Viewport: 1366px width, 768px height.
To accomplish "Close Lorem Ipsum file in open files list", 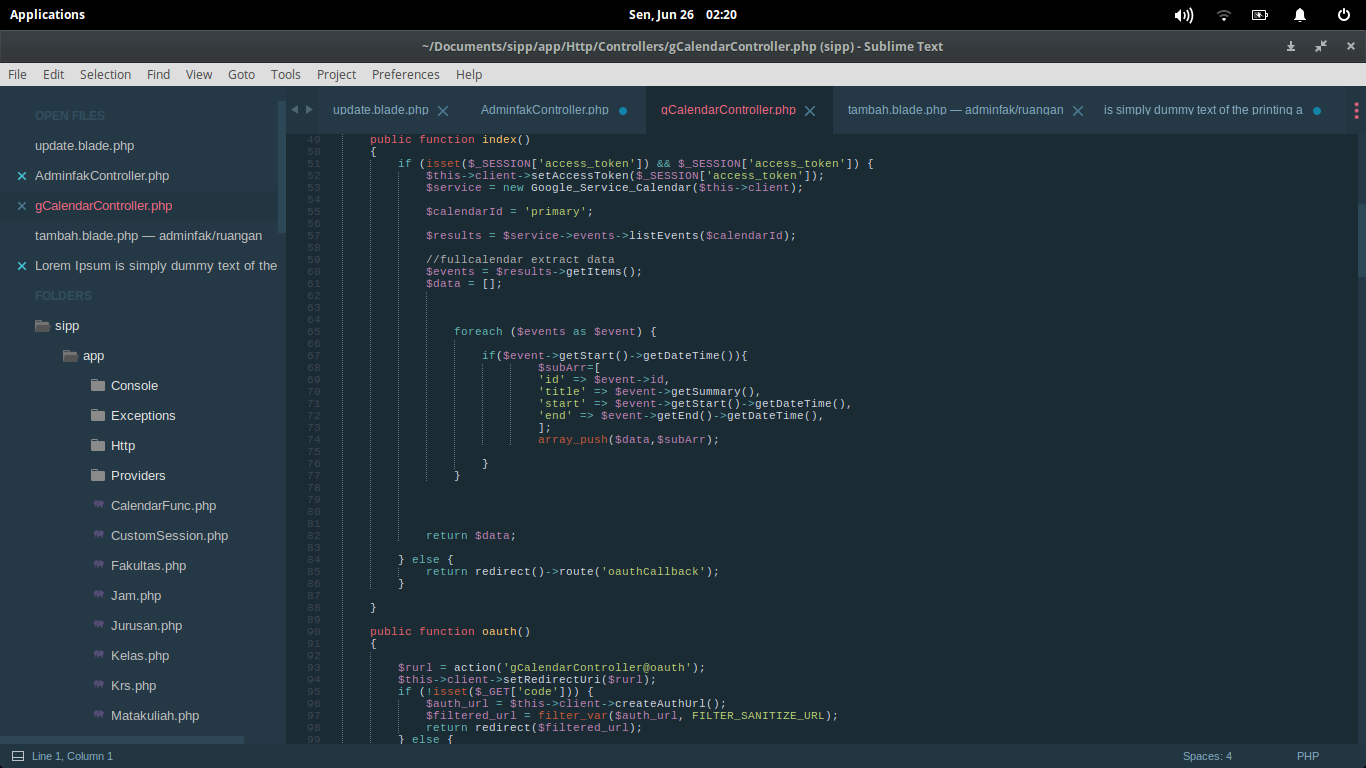I will pyautogui.click(x=22, y=266).
